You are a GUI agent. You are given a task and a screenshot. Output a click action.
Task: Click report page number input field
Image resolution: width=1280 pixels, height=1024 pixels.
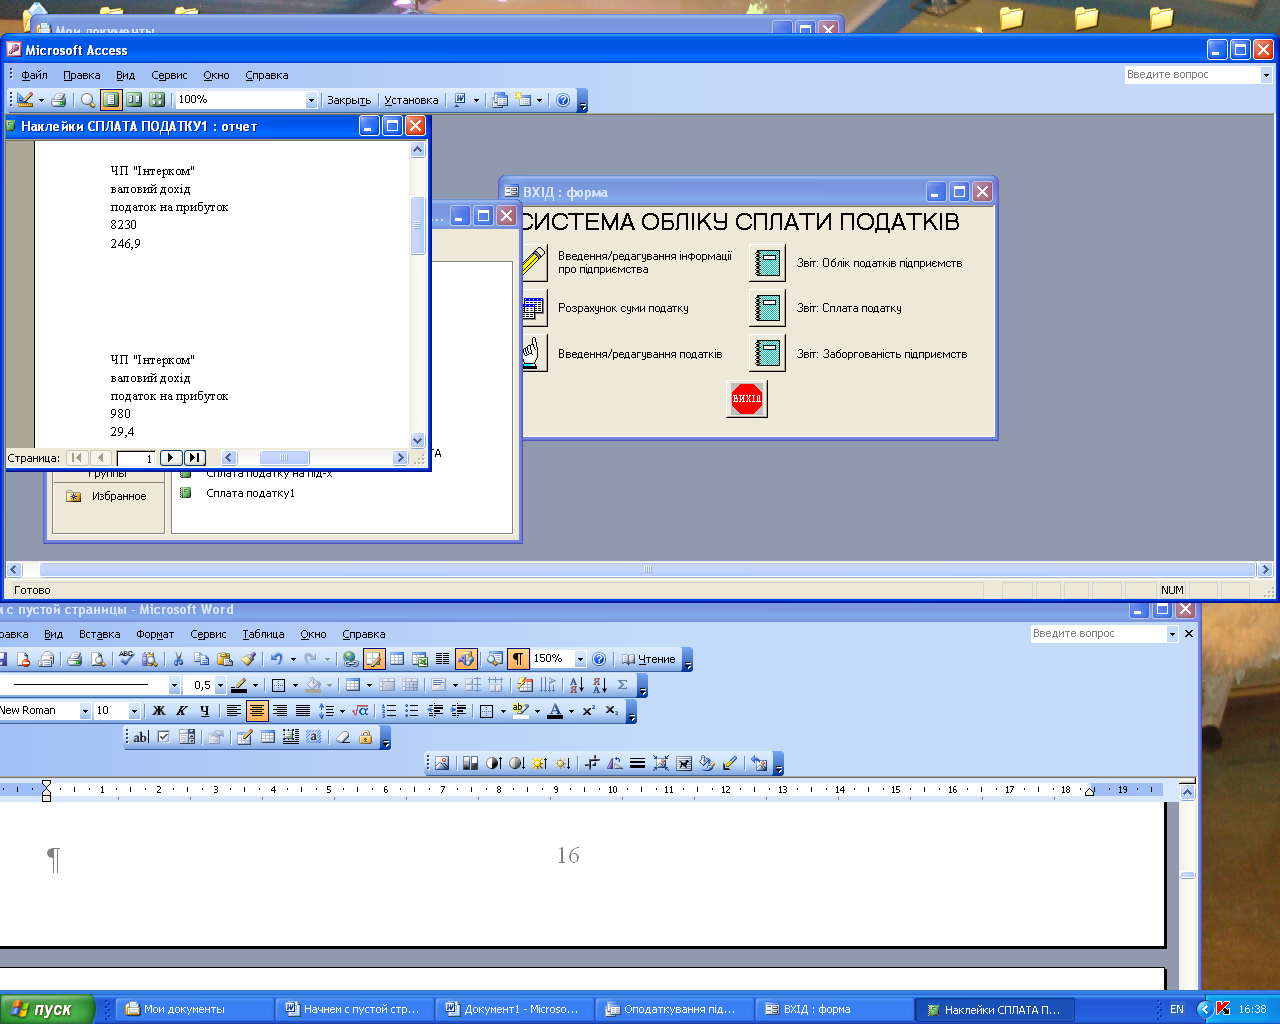pos(135,458)
